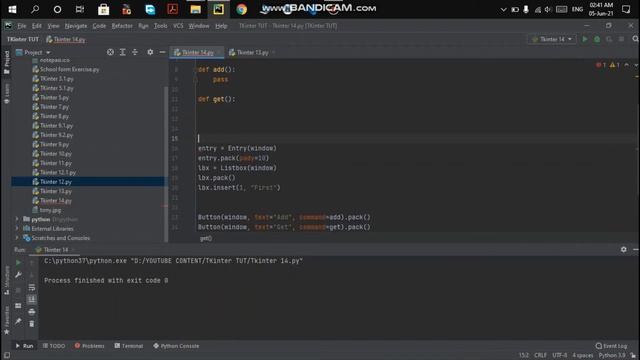Click the Project panel vertical scrollbar
This screenshot has height=360, width=640.
click(x=166, y=163)
